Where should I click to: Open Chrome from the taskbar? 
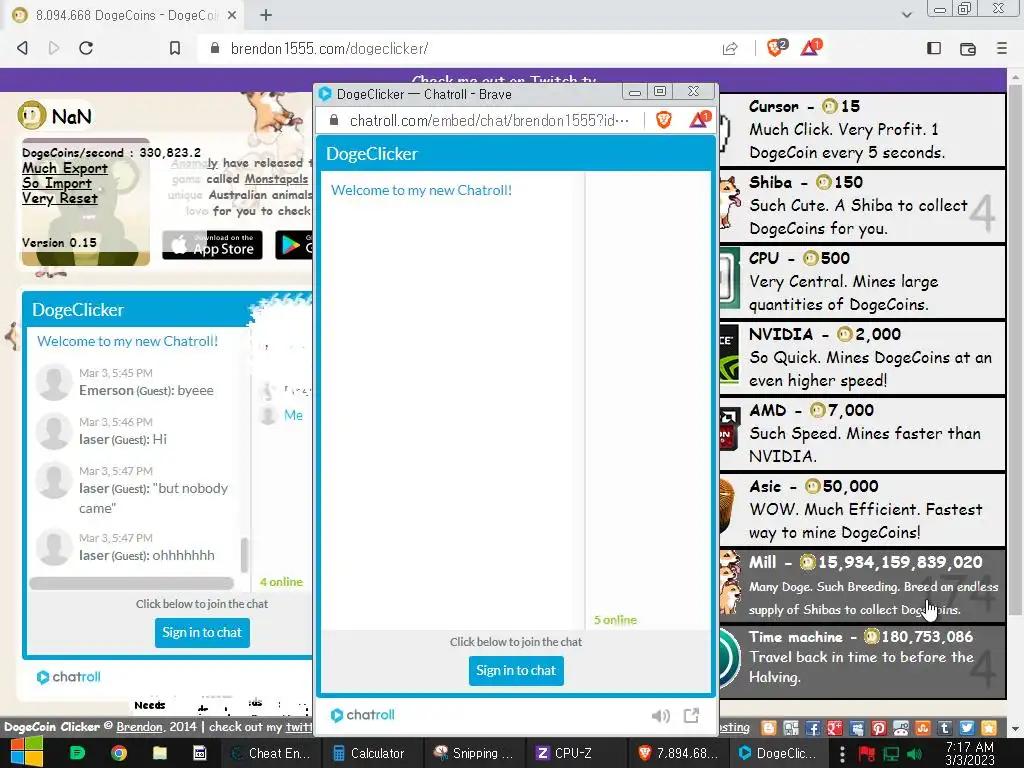pos(118,753)
